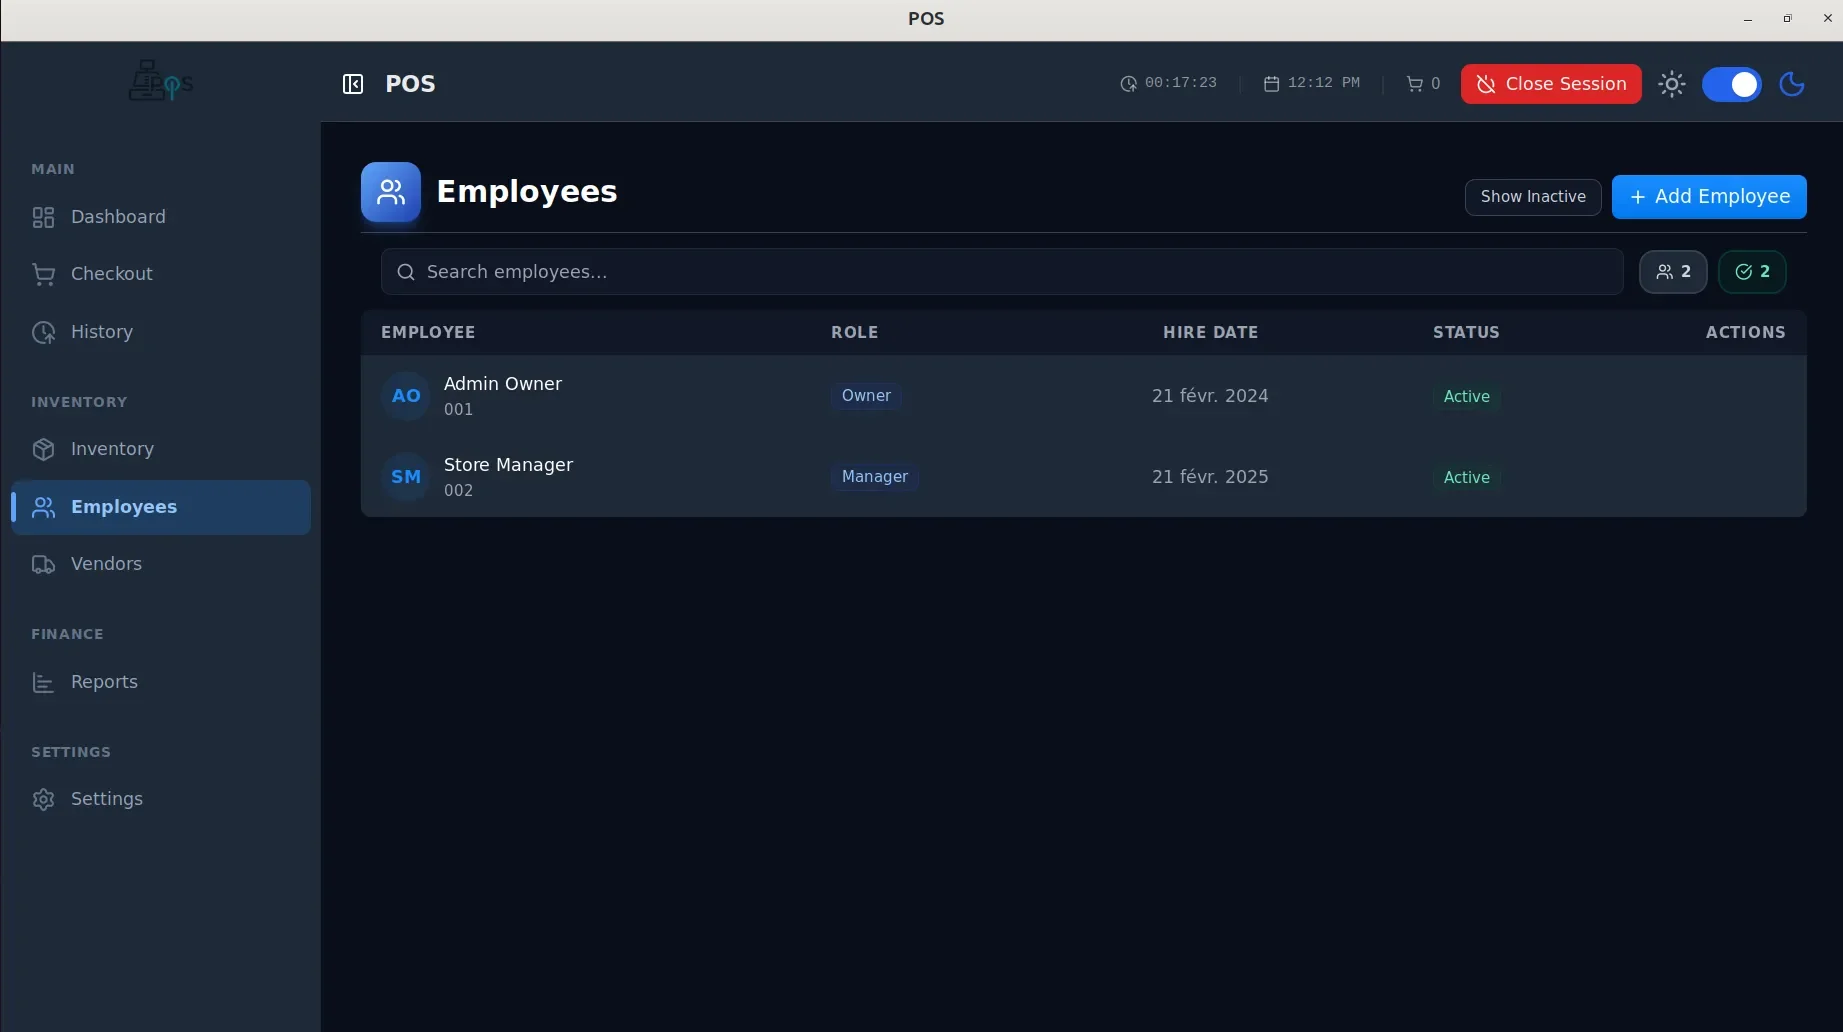Open the cart icon showing 0
1843x1032 pixels.
click(1414, 84)
